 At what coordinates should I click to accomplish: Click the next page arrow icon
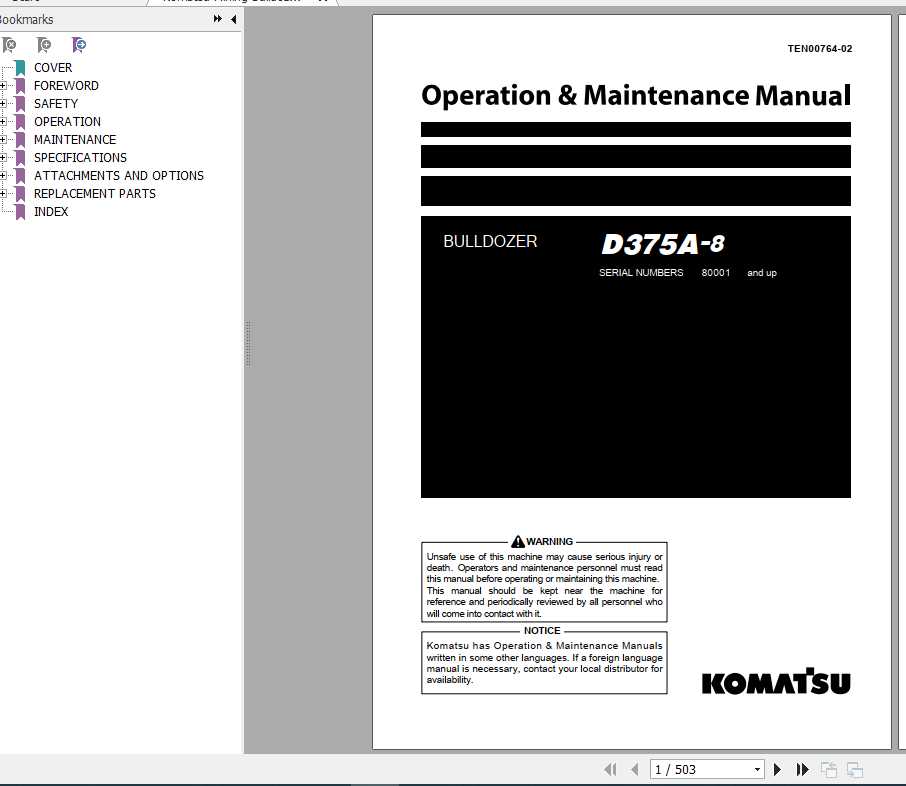tap(778, 769)
